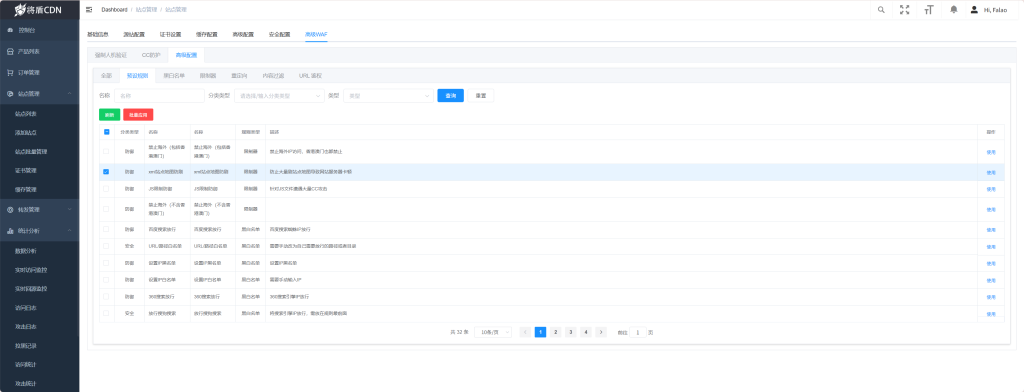
Task: Click the go-to page number input
Action: [x=638, y=332]
